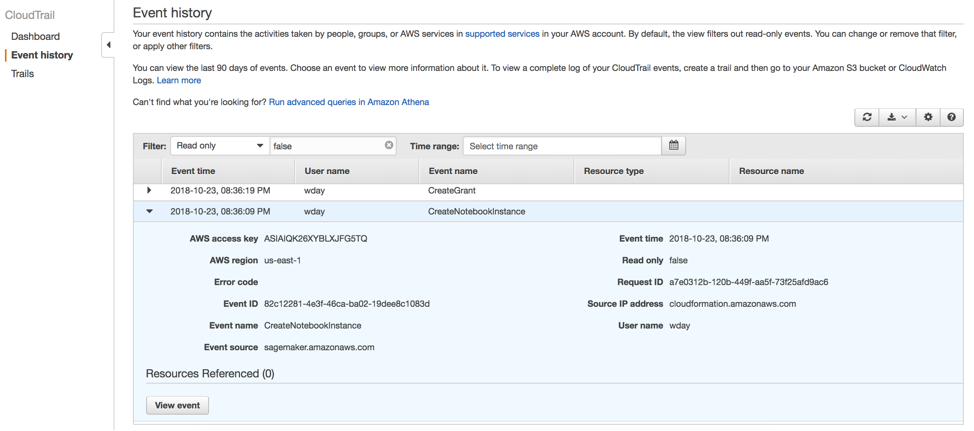Click the Select time range field
The height and width of the screenshot is (431, 974).
click(x=562, y=146)
